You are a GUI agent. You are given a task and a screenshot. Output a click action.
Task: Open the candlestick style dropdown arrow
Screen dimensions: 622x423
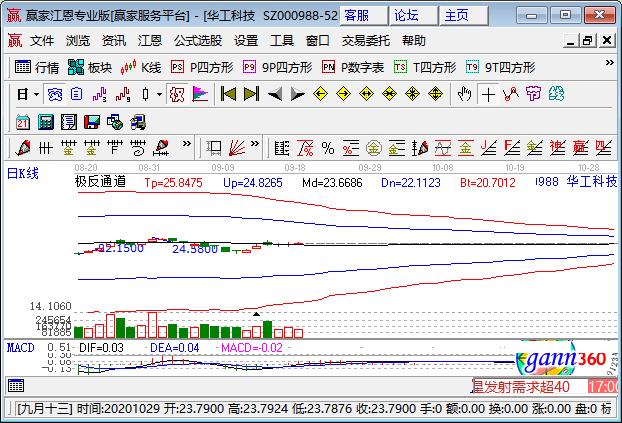pos(159,94)
